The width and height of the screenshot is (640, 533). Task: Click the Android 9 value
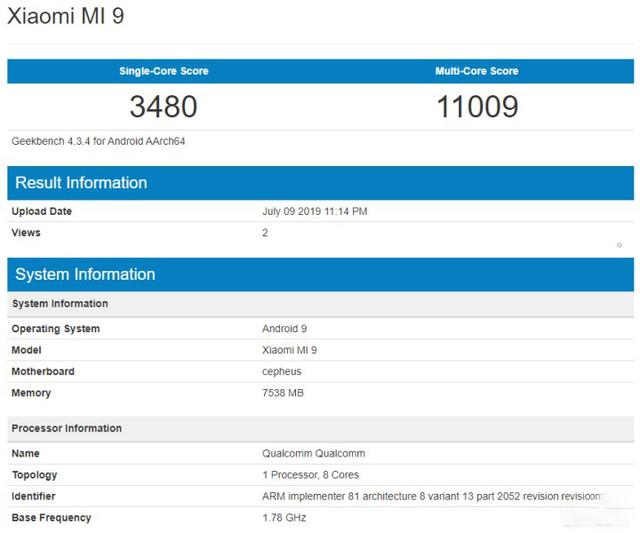(284, 329)
